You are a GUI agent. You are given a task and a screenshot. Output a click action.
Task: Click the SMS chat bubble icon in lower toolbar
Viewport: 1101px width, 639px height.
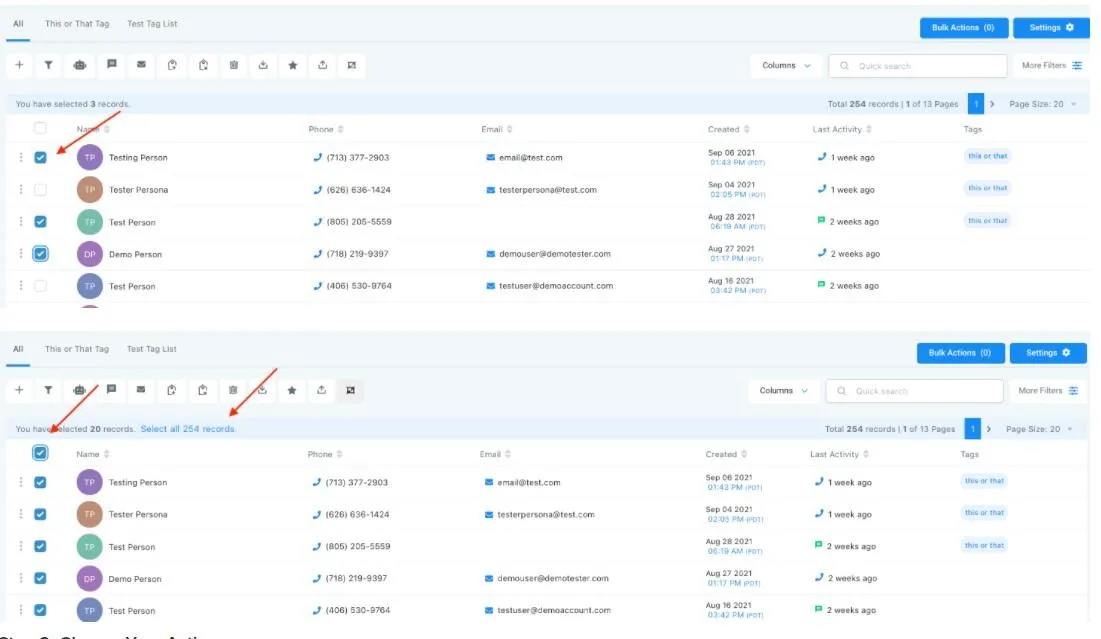click(x=111, y=389)
